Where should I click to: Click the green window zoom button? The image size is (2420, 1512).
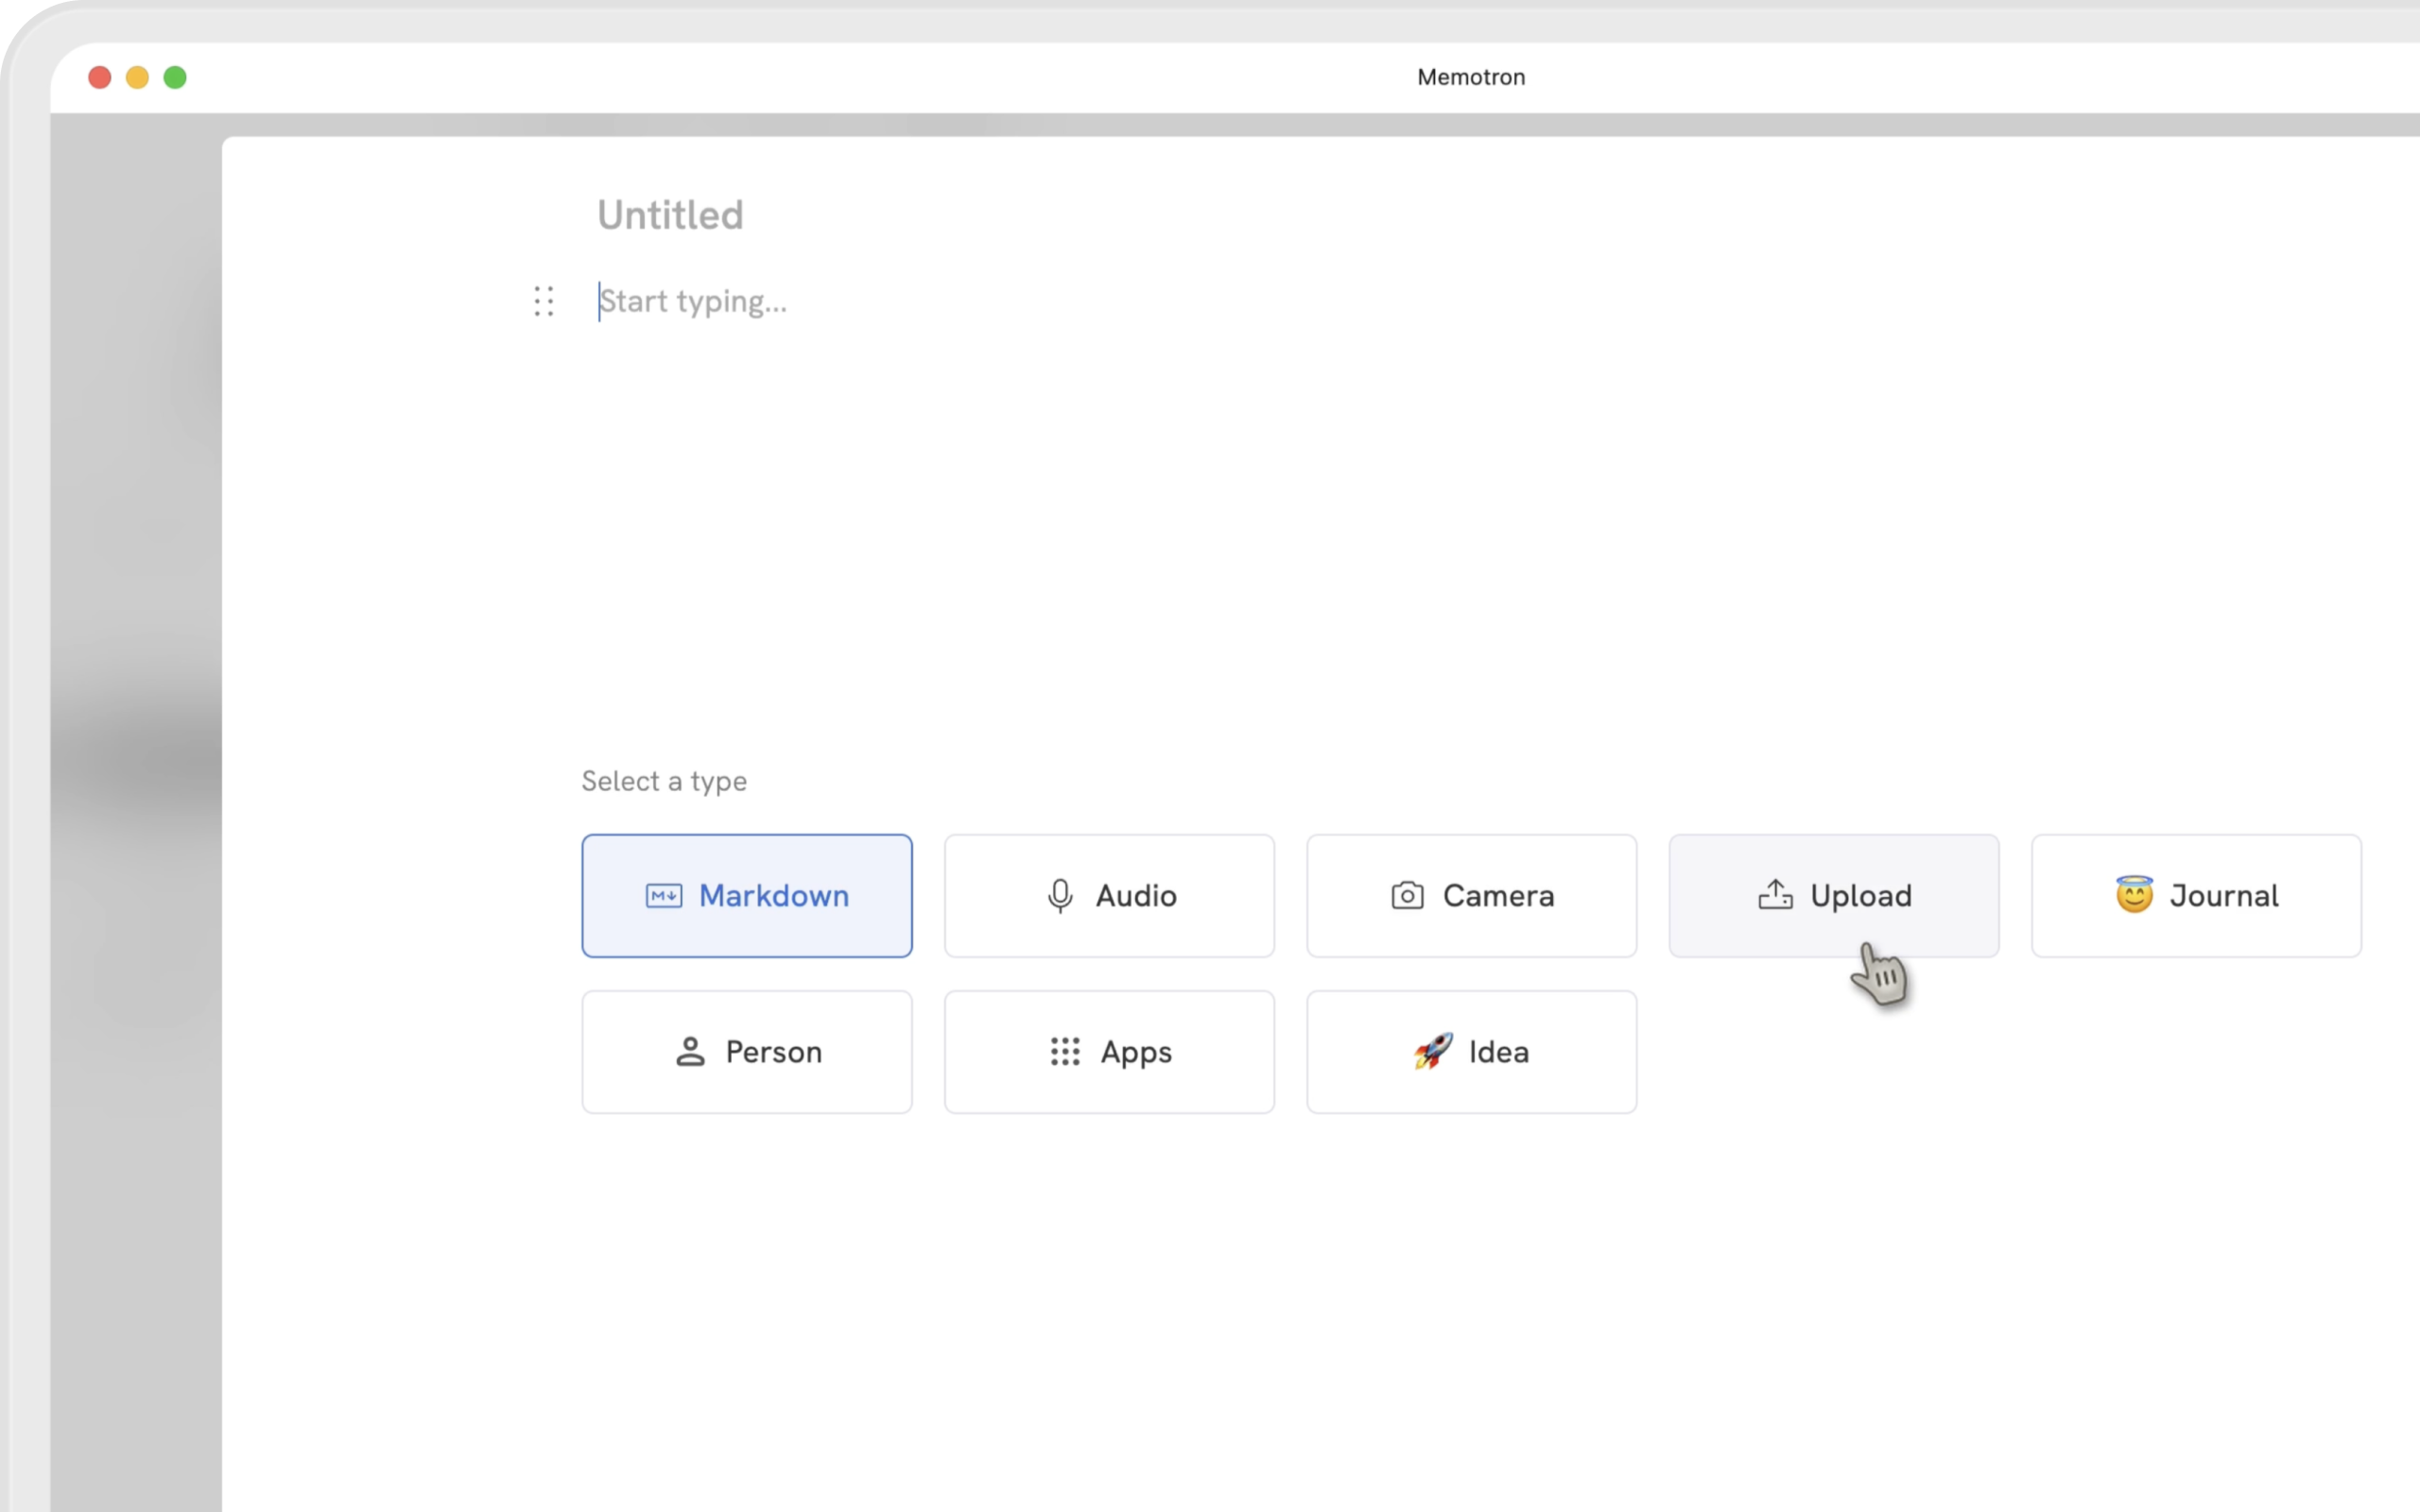click(x=175, y=78)
